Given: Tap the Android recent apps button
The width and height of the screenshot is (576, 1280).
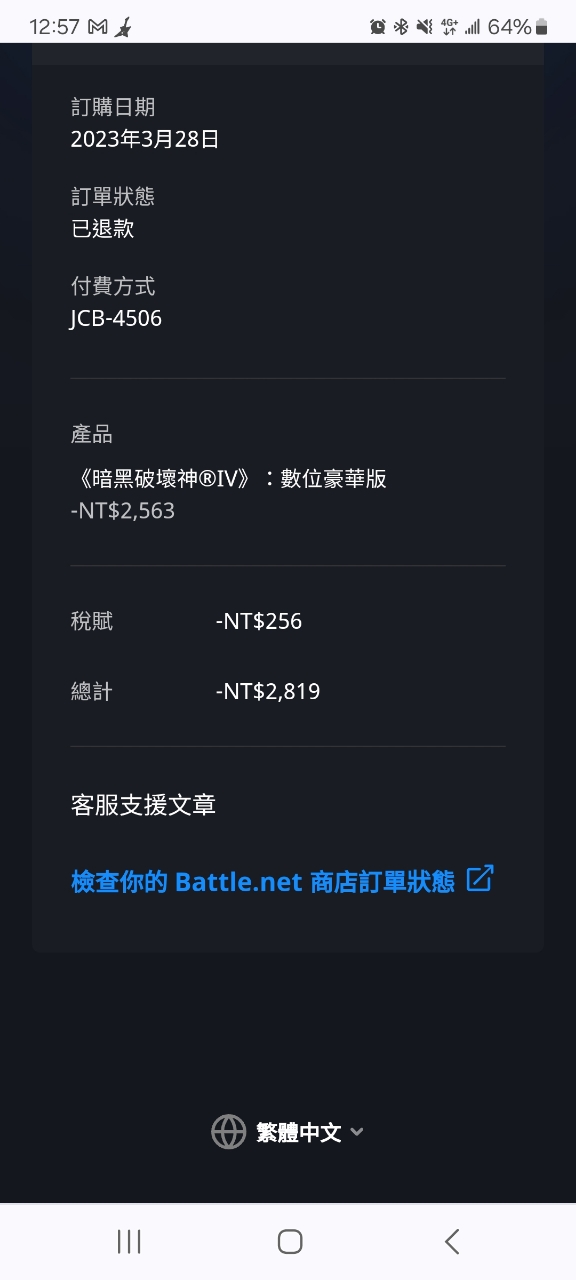Looking at the screenshot, I should click(129, 1241).
